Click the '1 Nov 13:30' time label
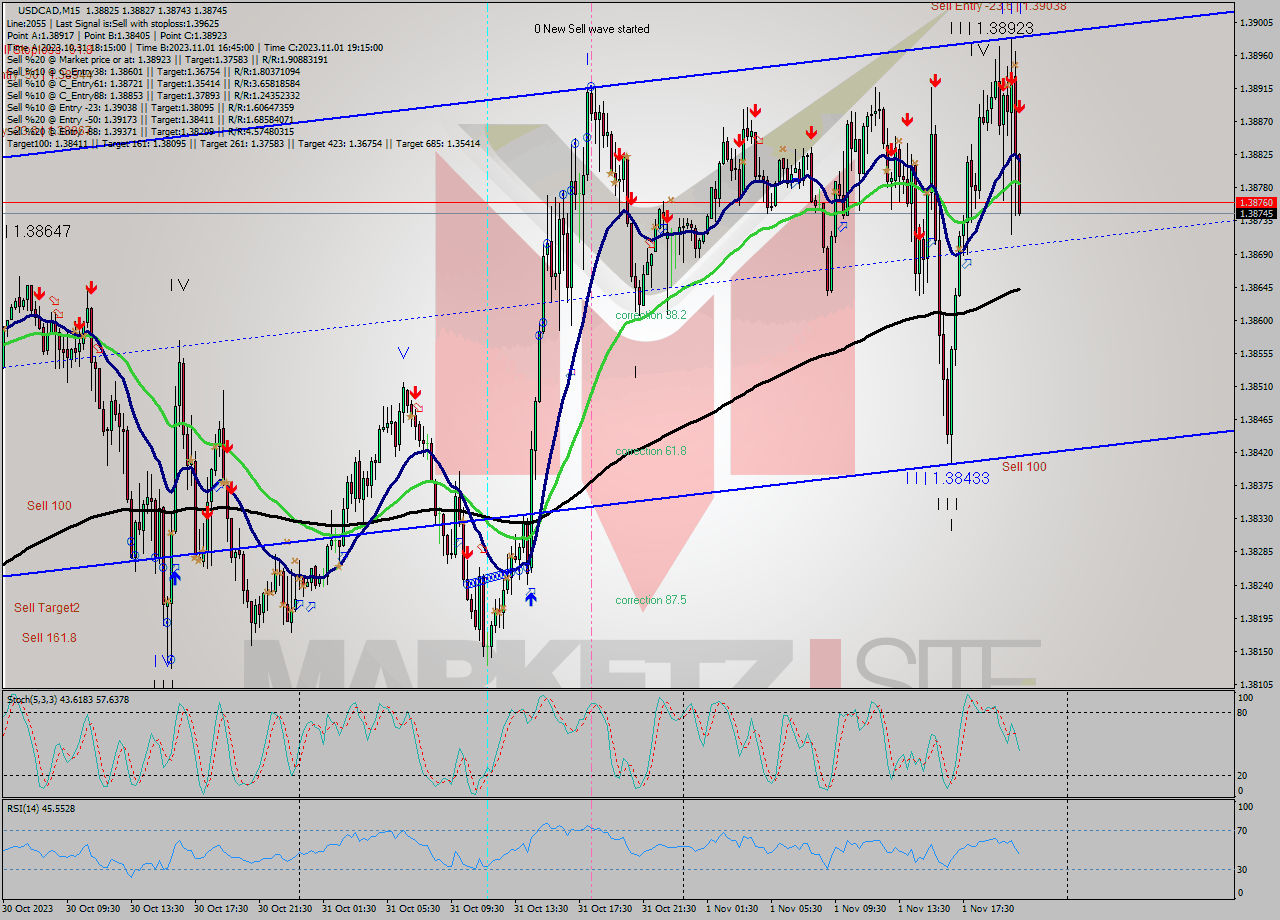 924,909
